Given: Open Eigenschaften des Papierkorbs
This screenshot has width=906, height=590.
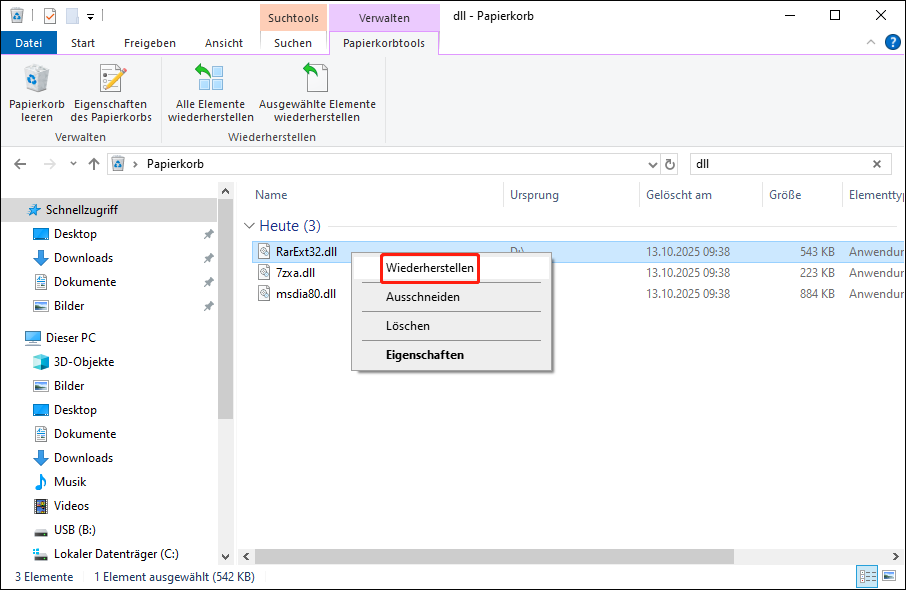Looking at the screenshot, I should pos(110,81).
